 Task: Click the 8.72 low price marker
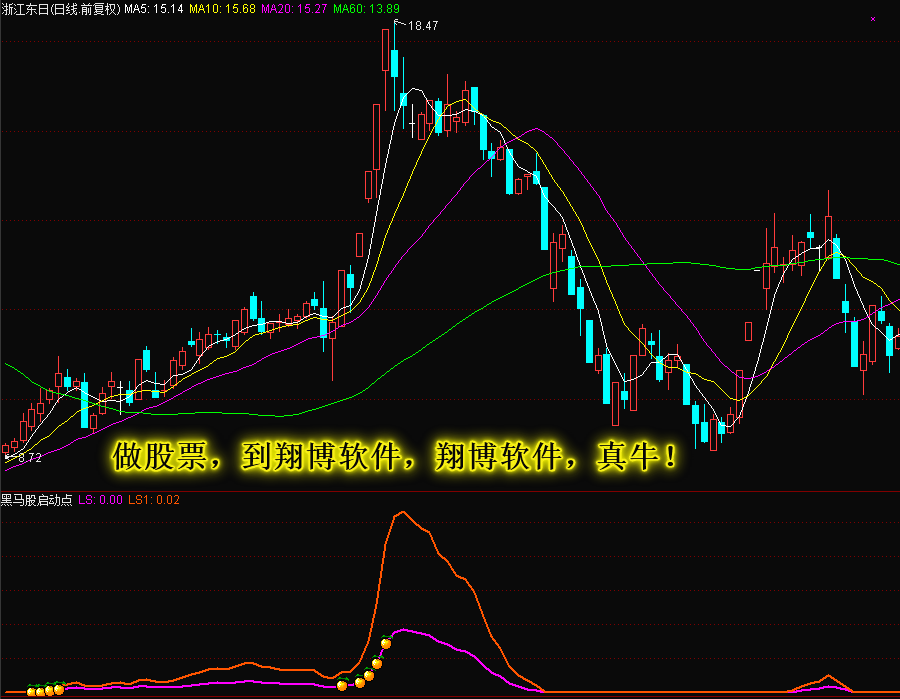click(29, 458)
